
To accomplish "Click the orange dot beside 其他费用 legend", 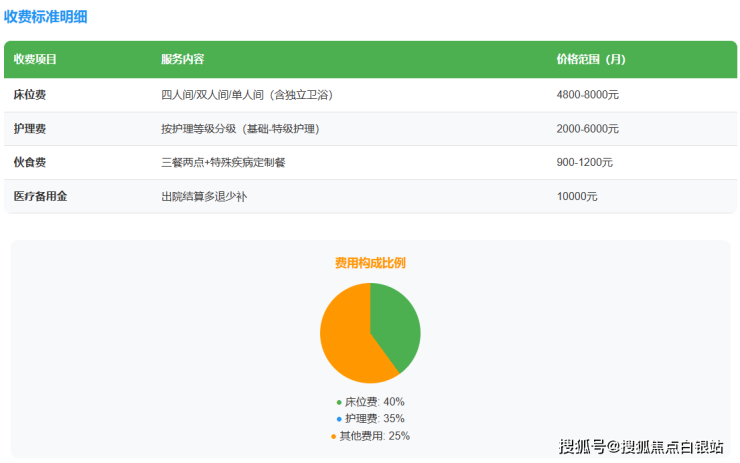I will pos(334,436).
